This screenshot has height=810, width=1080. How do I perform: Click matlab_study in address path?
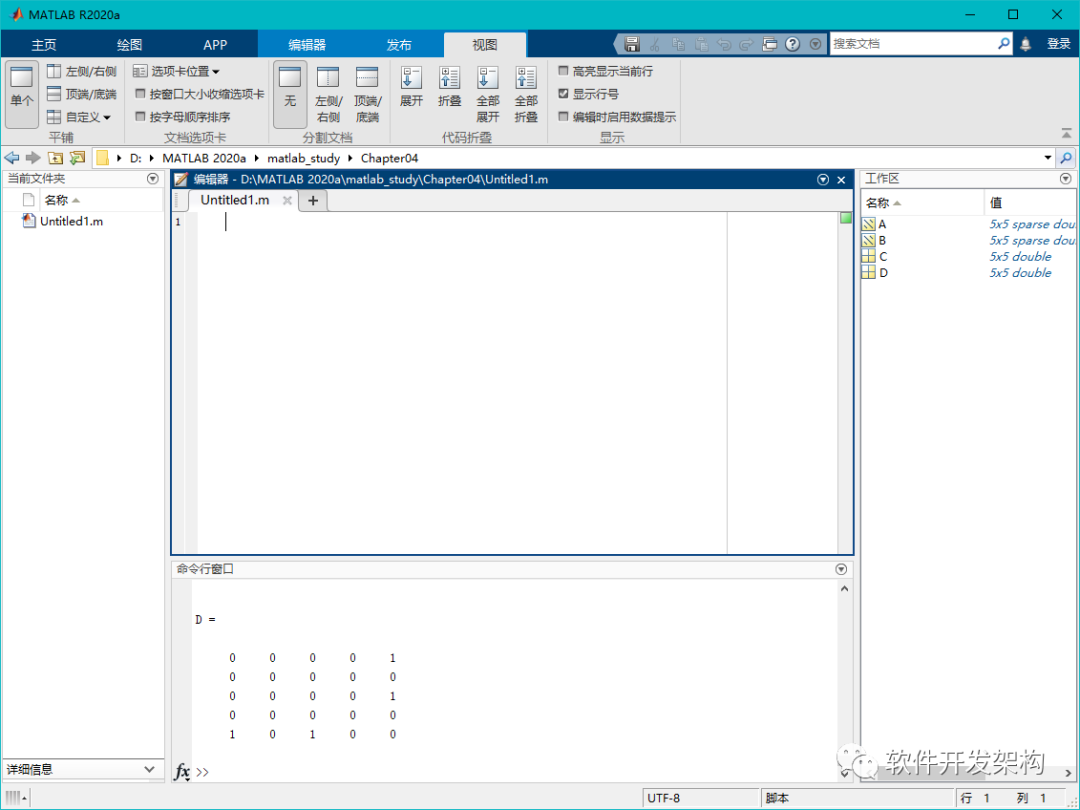304,158
